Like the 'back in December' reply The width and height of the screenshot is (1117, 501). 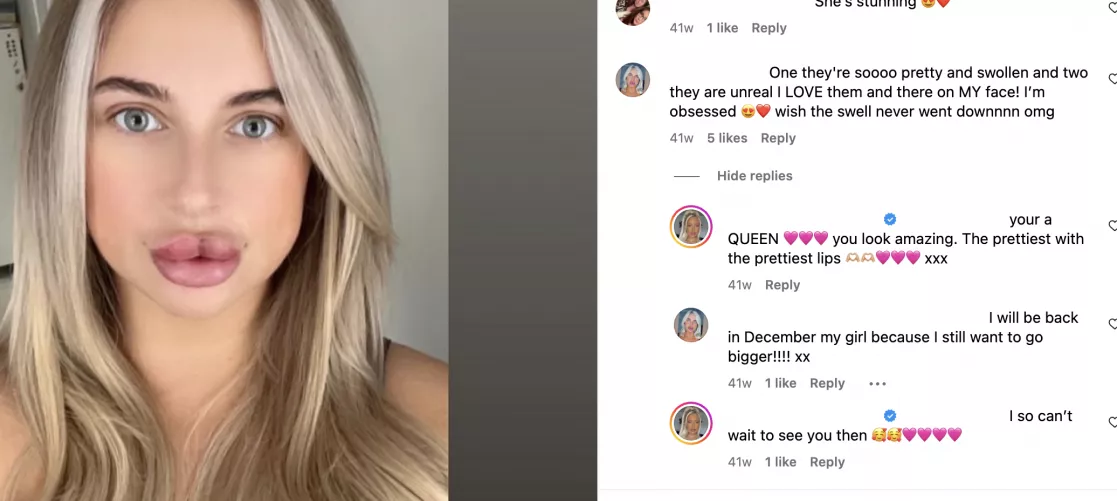[1113, 324]
